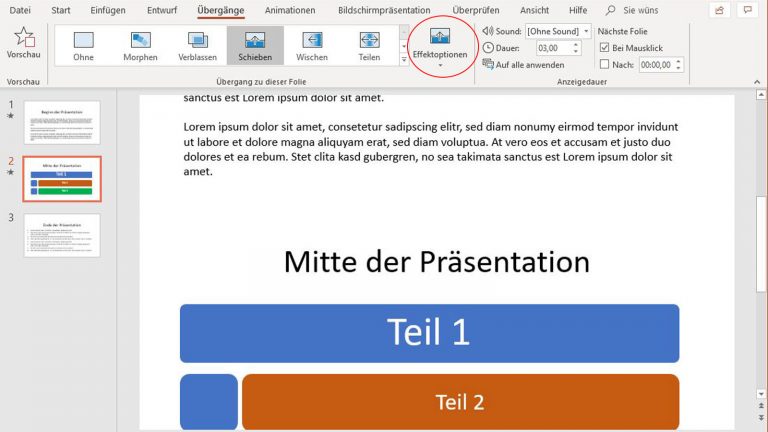Toggle the Bei Mausklick checkbox
This screenshot has width=768, height=432.
tap(604, 48)
